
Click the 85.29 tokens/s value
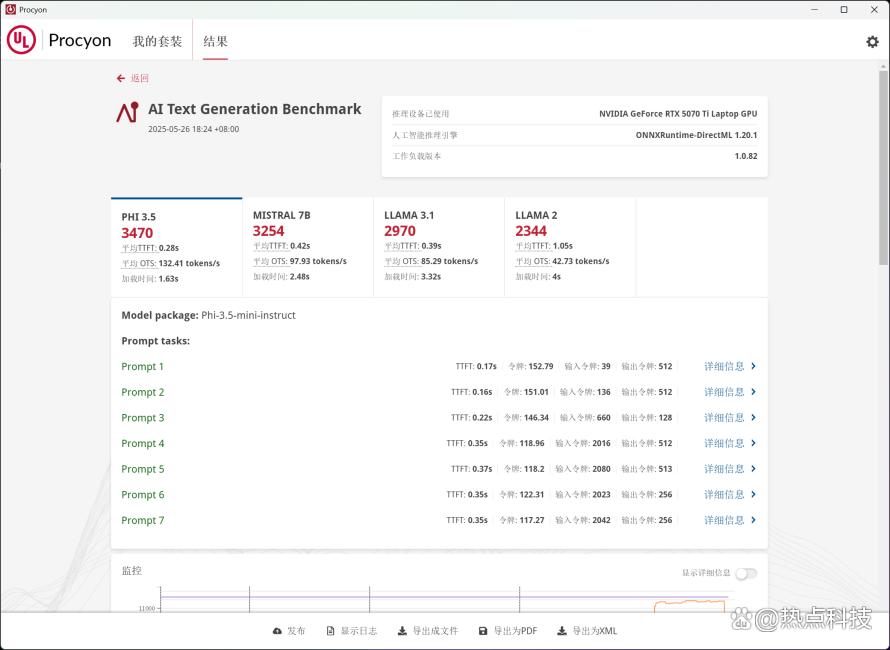point(450,261)
